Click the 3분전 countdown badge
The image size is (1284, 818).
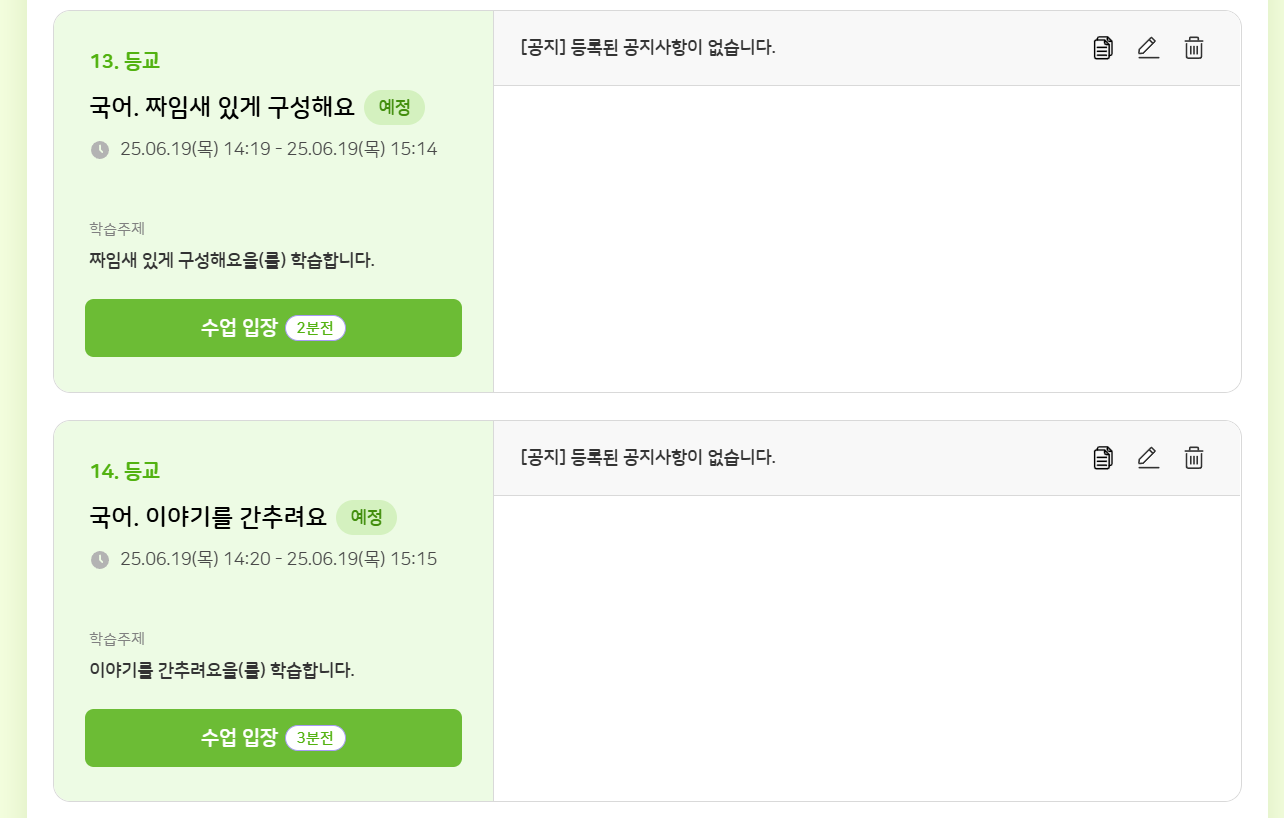(315, 738)
